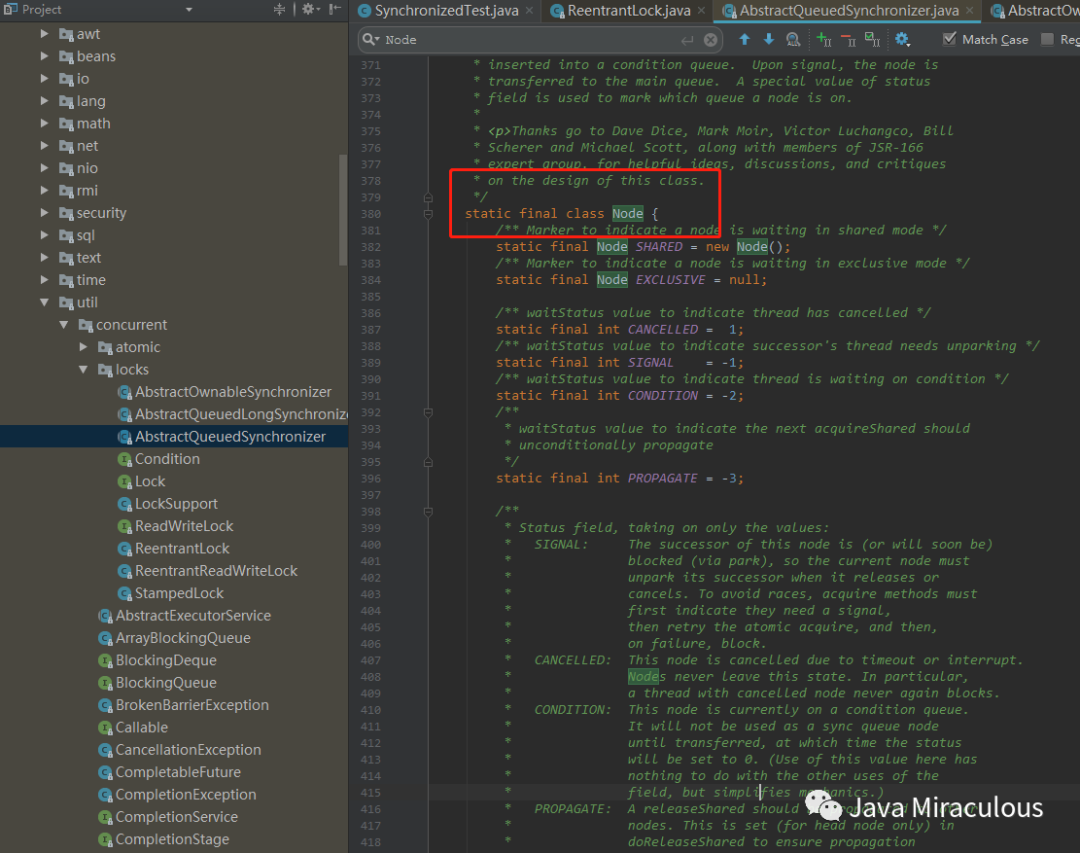The image size is (1080, 853).
Task: Open the ReadWriteLock interface
Action: pos(184,526)
